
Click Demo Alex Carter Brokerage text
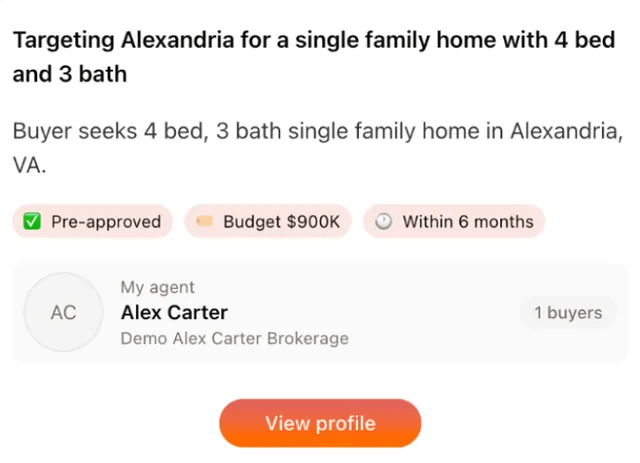pyautogui.click(x=235, y=338)
